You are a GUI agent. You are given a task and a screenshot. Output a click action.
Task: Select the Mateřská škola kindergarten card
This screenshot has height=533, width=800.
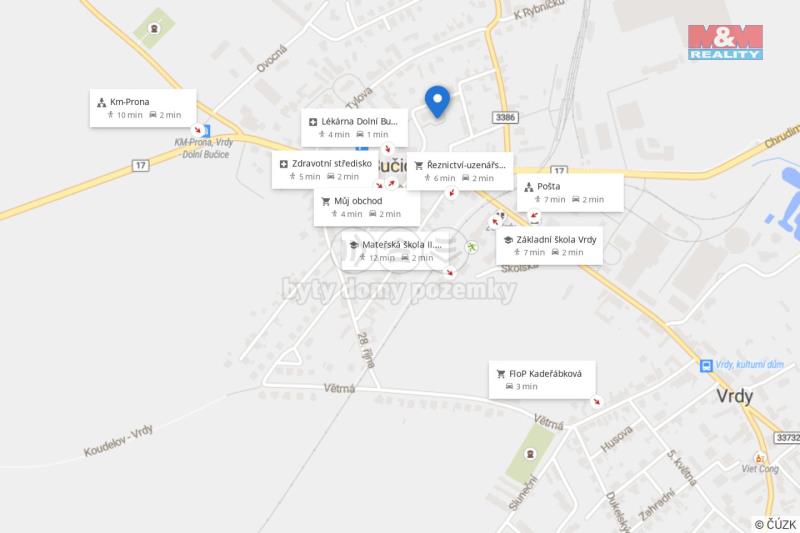point(394,250)
